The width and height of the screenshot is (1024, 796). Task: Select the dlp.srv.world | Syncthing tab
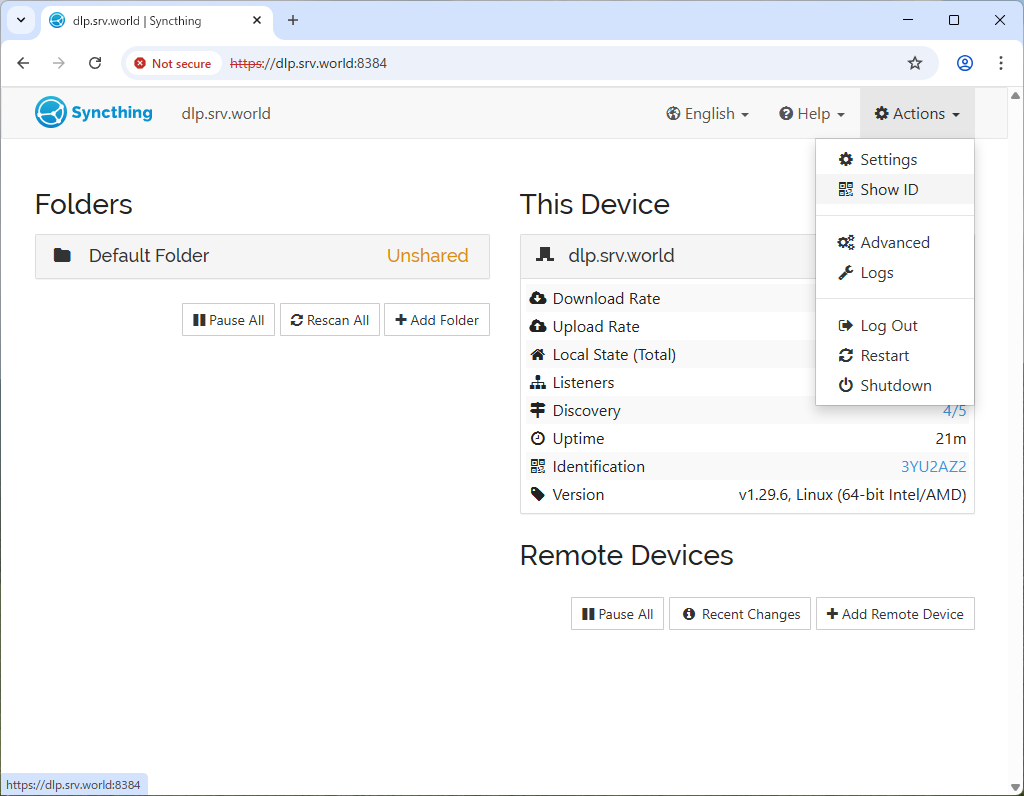pyautogui.click(x=157, y=20)
